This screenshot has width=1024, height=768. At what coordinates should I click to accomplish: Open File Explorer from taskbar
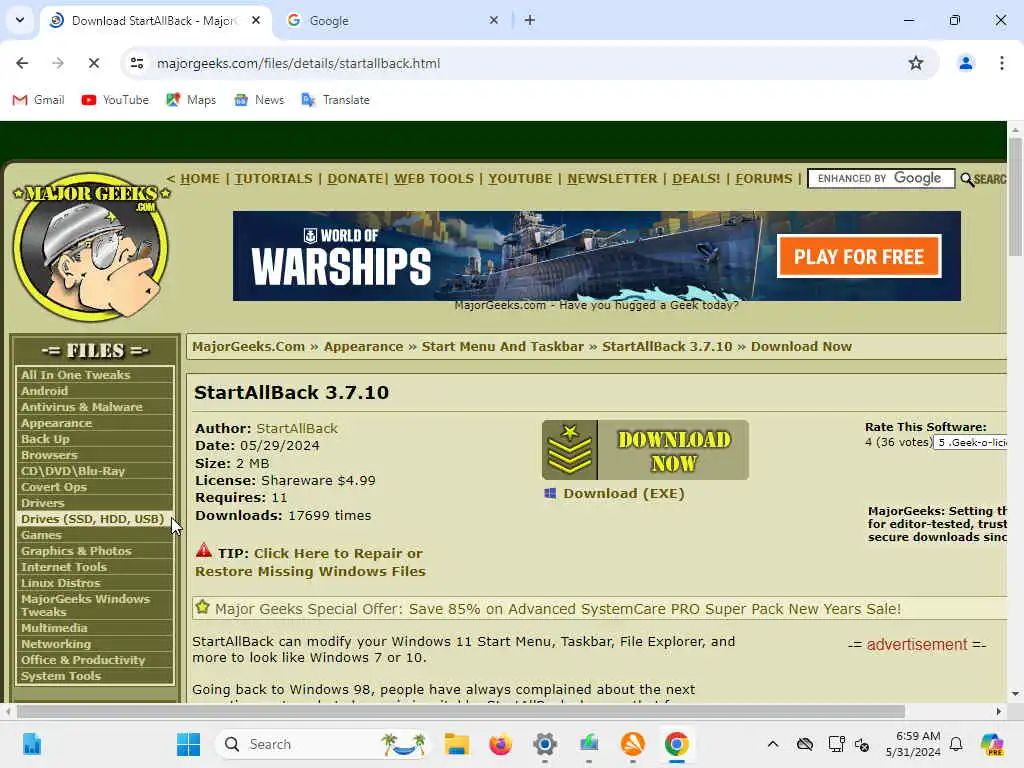coord(456,744)
